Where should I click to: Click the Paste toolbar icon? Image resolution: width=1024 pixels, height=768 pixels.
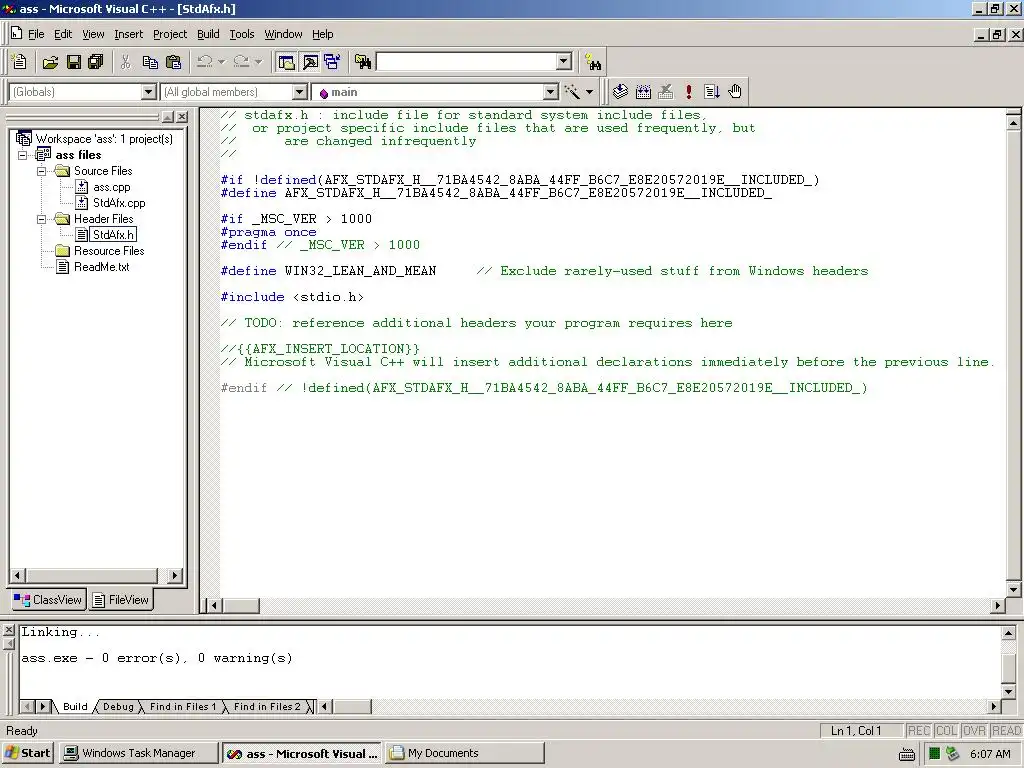(x=173, y=62)
